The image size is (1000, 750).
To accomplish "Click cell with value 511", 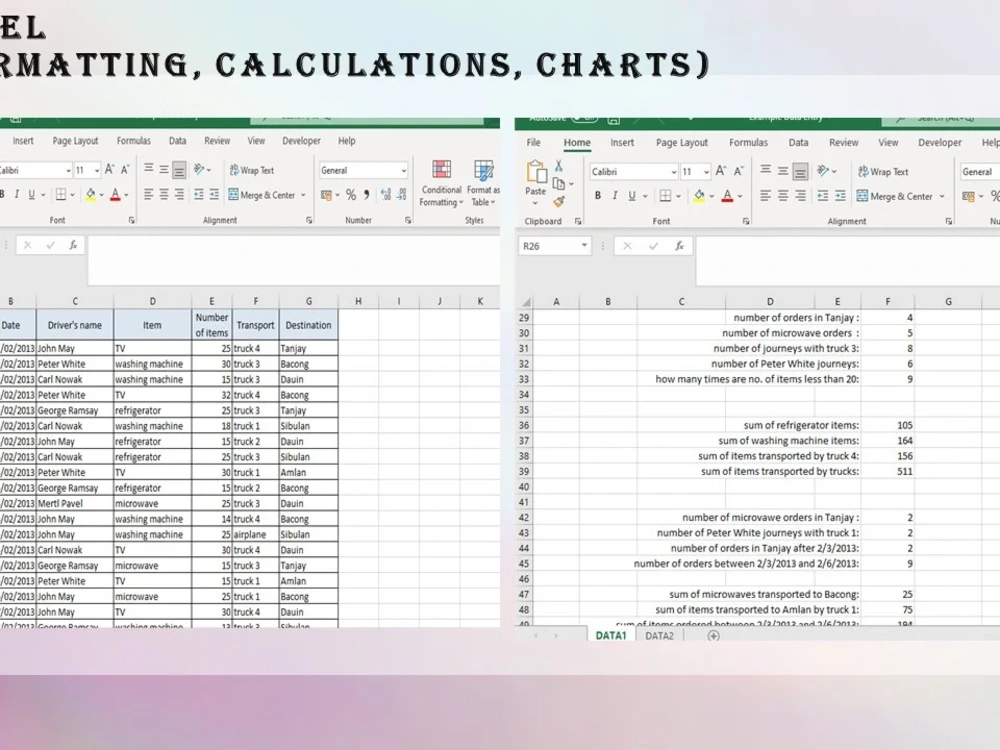I will (888, 471).
